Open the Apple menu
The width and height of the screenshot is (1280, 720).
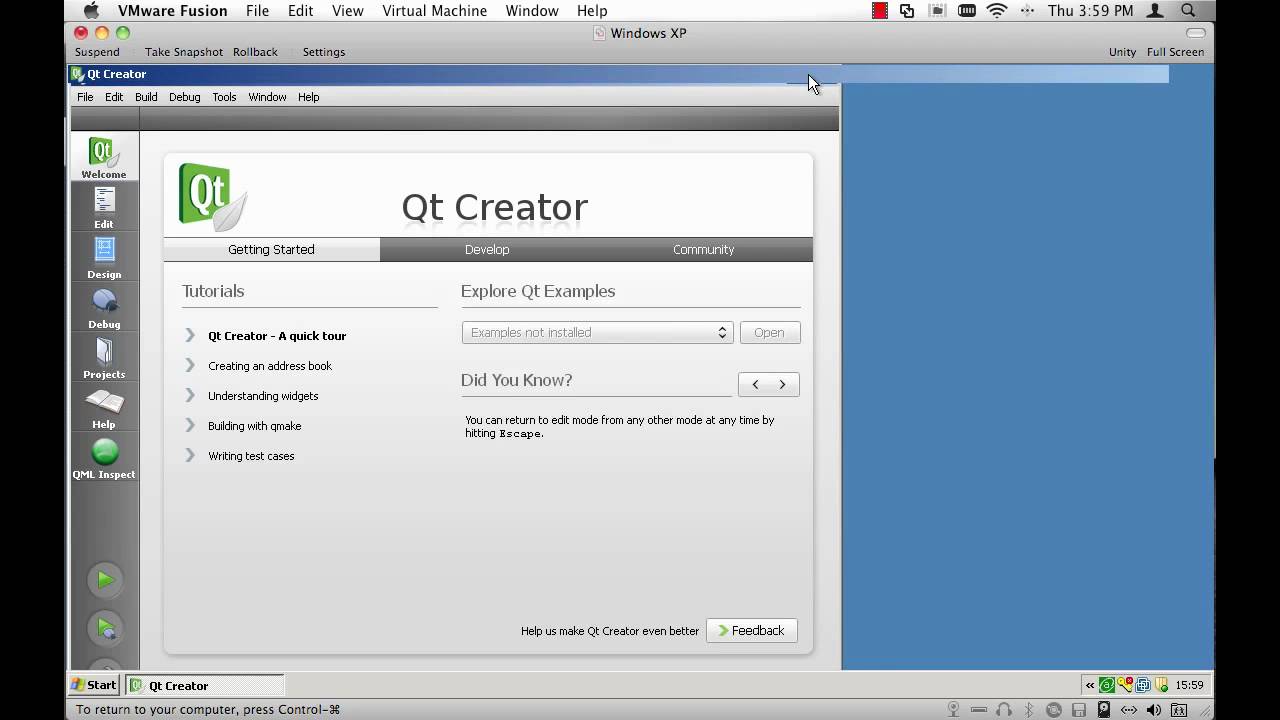pos(91,11)
